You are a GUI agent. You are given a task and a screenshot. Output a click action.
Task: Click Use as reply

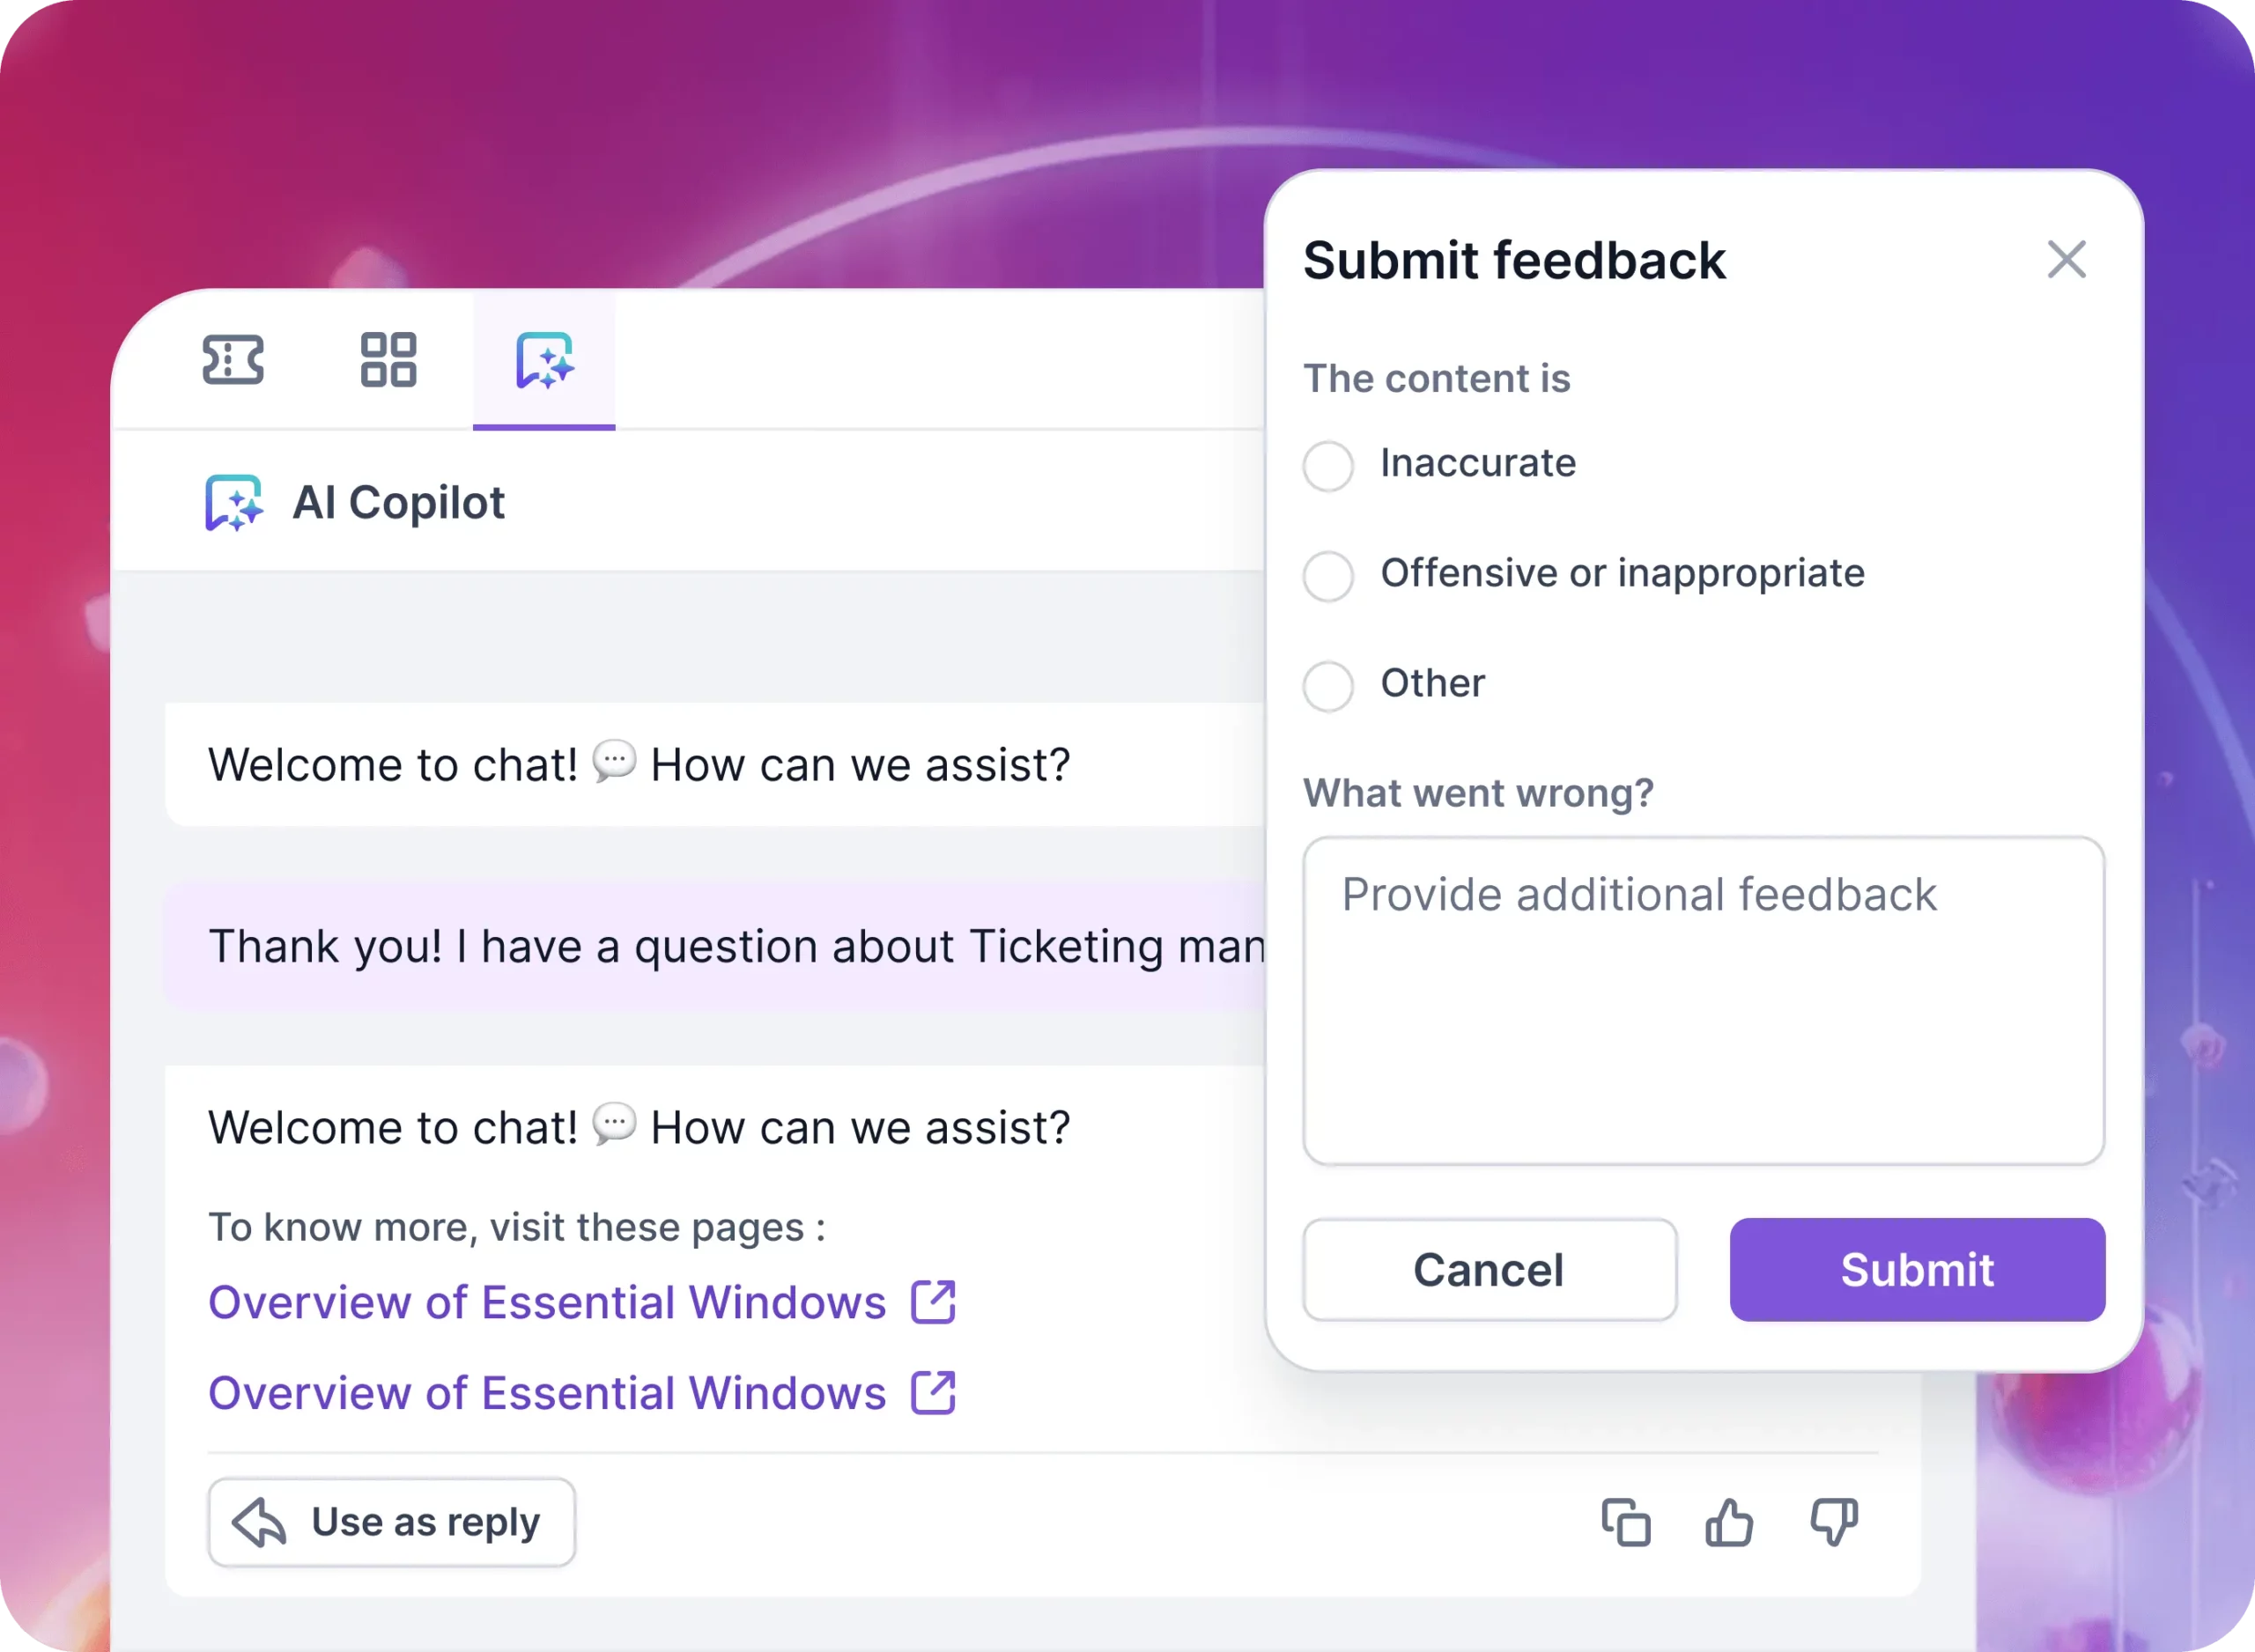click(x=391, y=1521)
